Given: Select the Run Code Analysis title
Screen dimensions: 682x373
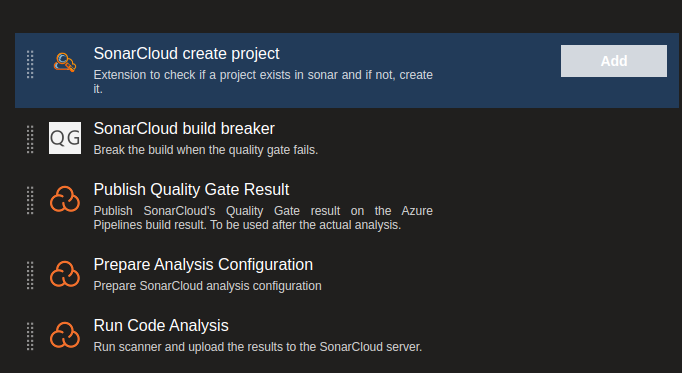Looking at the screenshot, I should 161,326.
